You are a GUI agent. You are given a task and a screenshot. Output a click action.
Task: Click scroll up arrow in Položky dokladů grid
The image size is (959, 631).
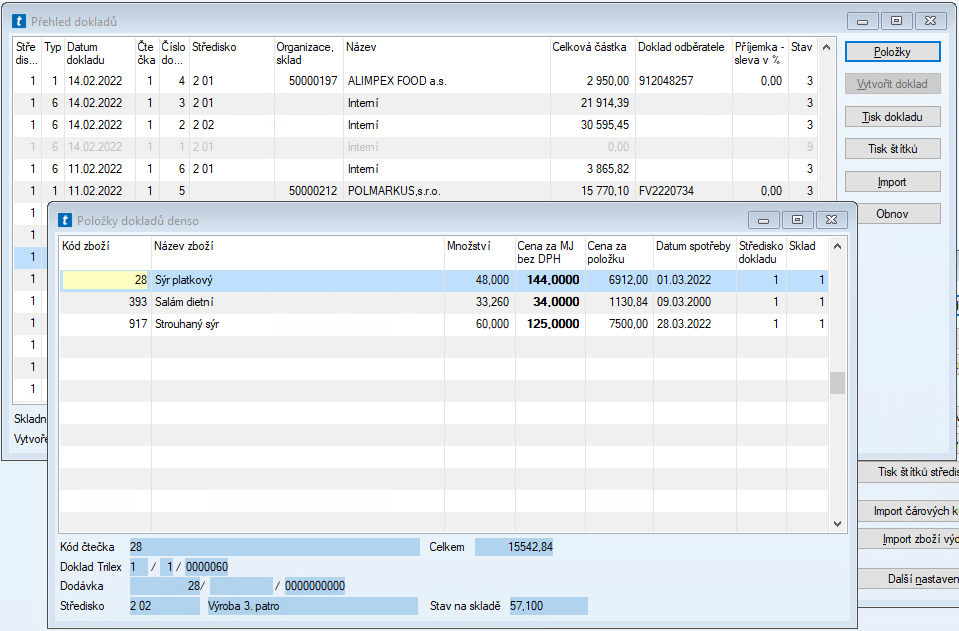tap(837, 246)
